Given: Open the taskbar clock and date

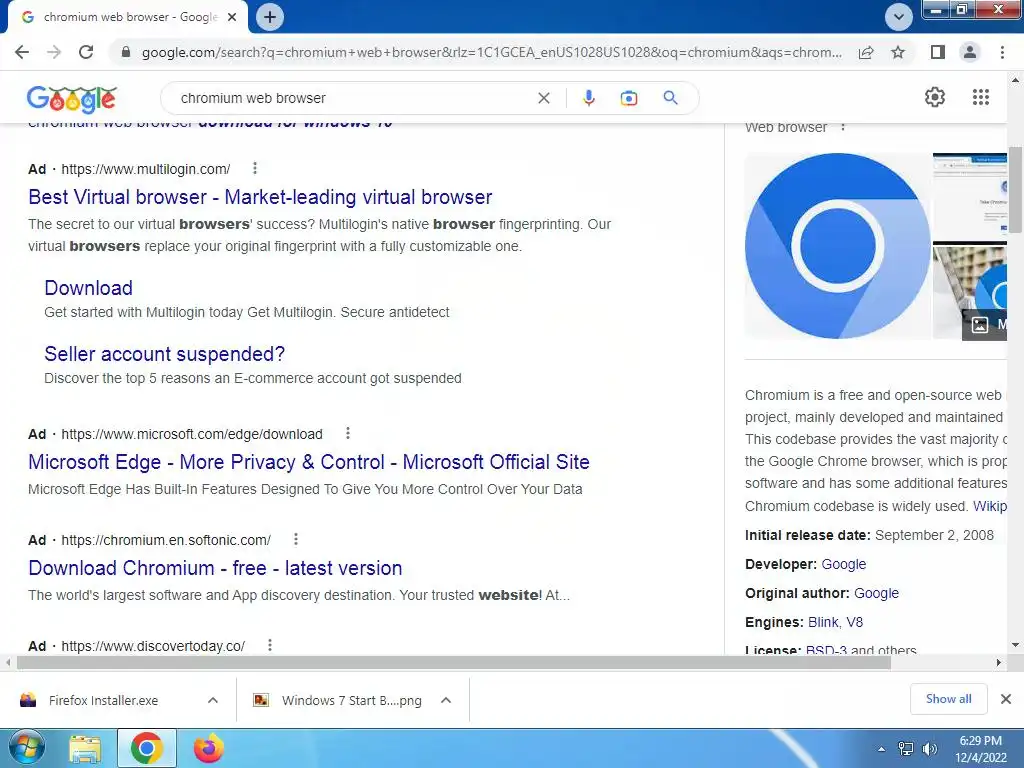Looking at the screenshot, I should point(980,749).
